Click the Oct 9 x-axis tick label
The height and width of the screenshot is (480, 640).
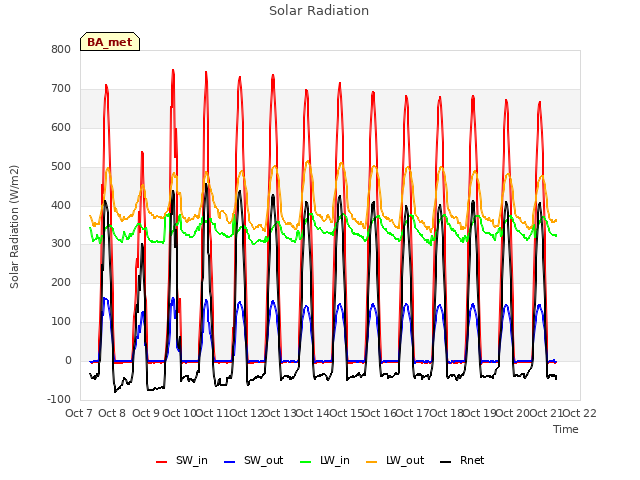[x=146, y=413]
